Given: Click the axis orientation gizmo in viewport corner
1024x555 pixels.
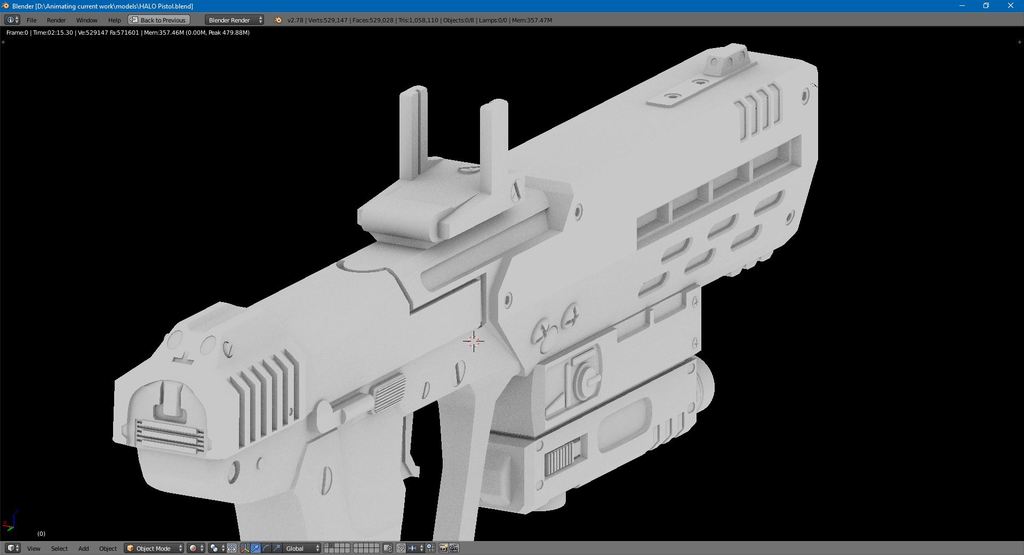Looking at the screenshot, I should pos(9,523).
